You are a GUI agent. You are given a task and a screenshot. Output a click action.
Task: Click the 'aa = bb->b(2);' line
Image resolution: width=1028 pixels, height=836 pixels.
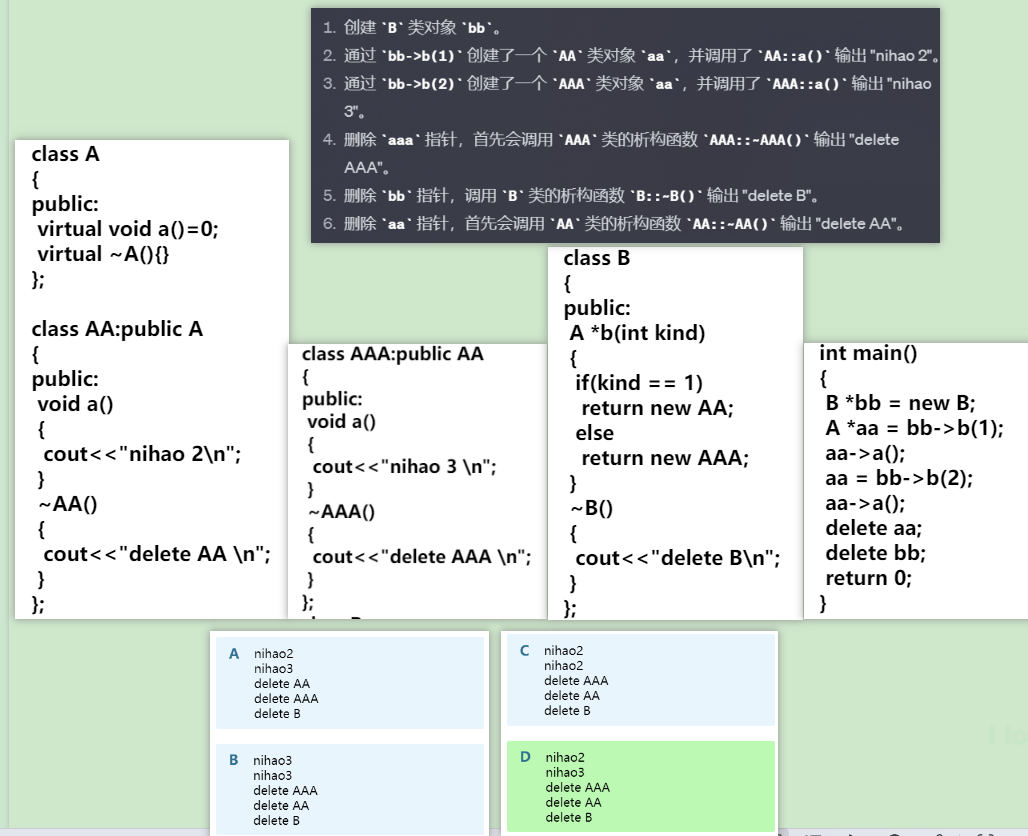899,478
